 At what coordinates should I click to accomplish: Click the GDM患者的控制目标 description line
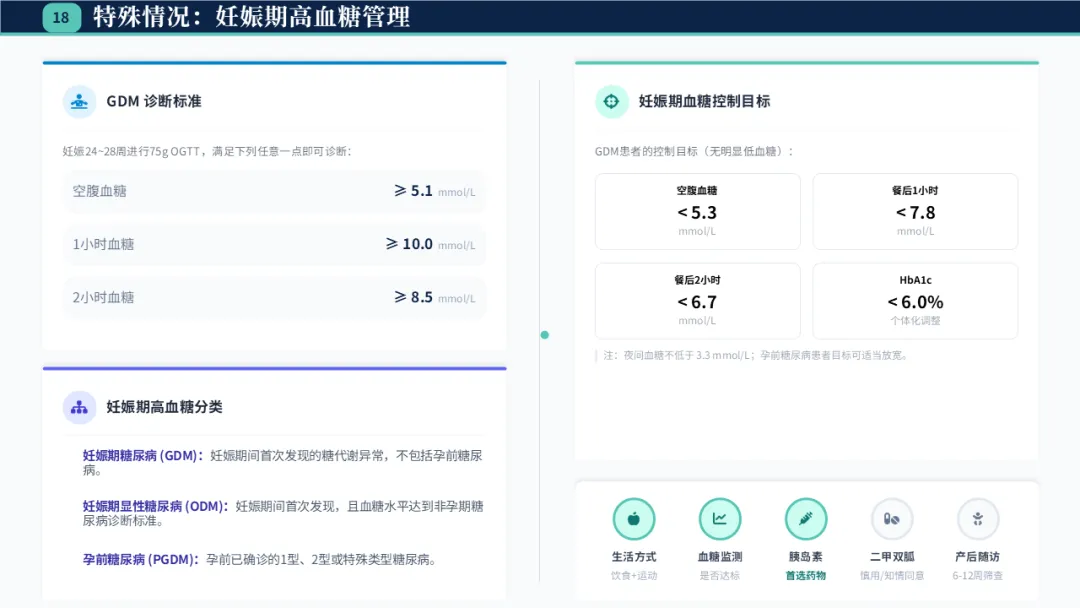(x=694, y=151)
